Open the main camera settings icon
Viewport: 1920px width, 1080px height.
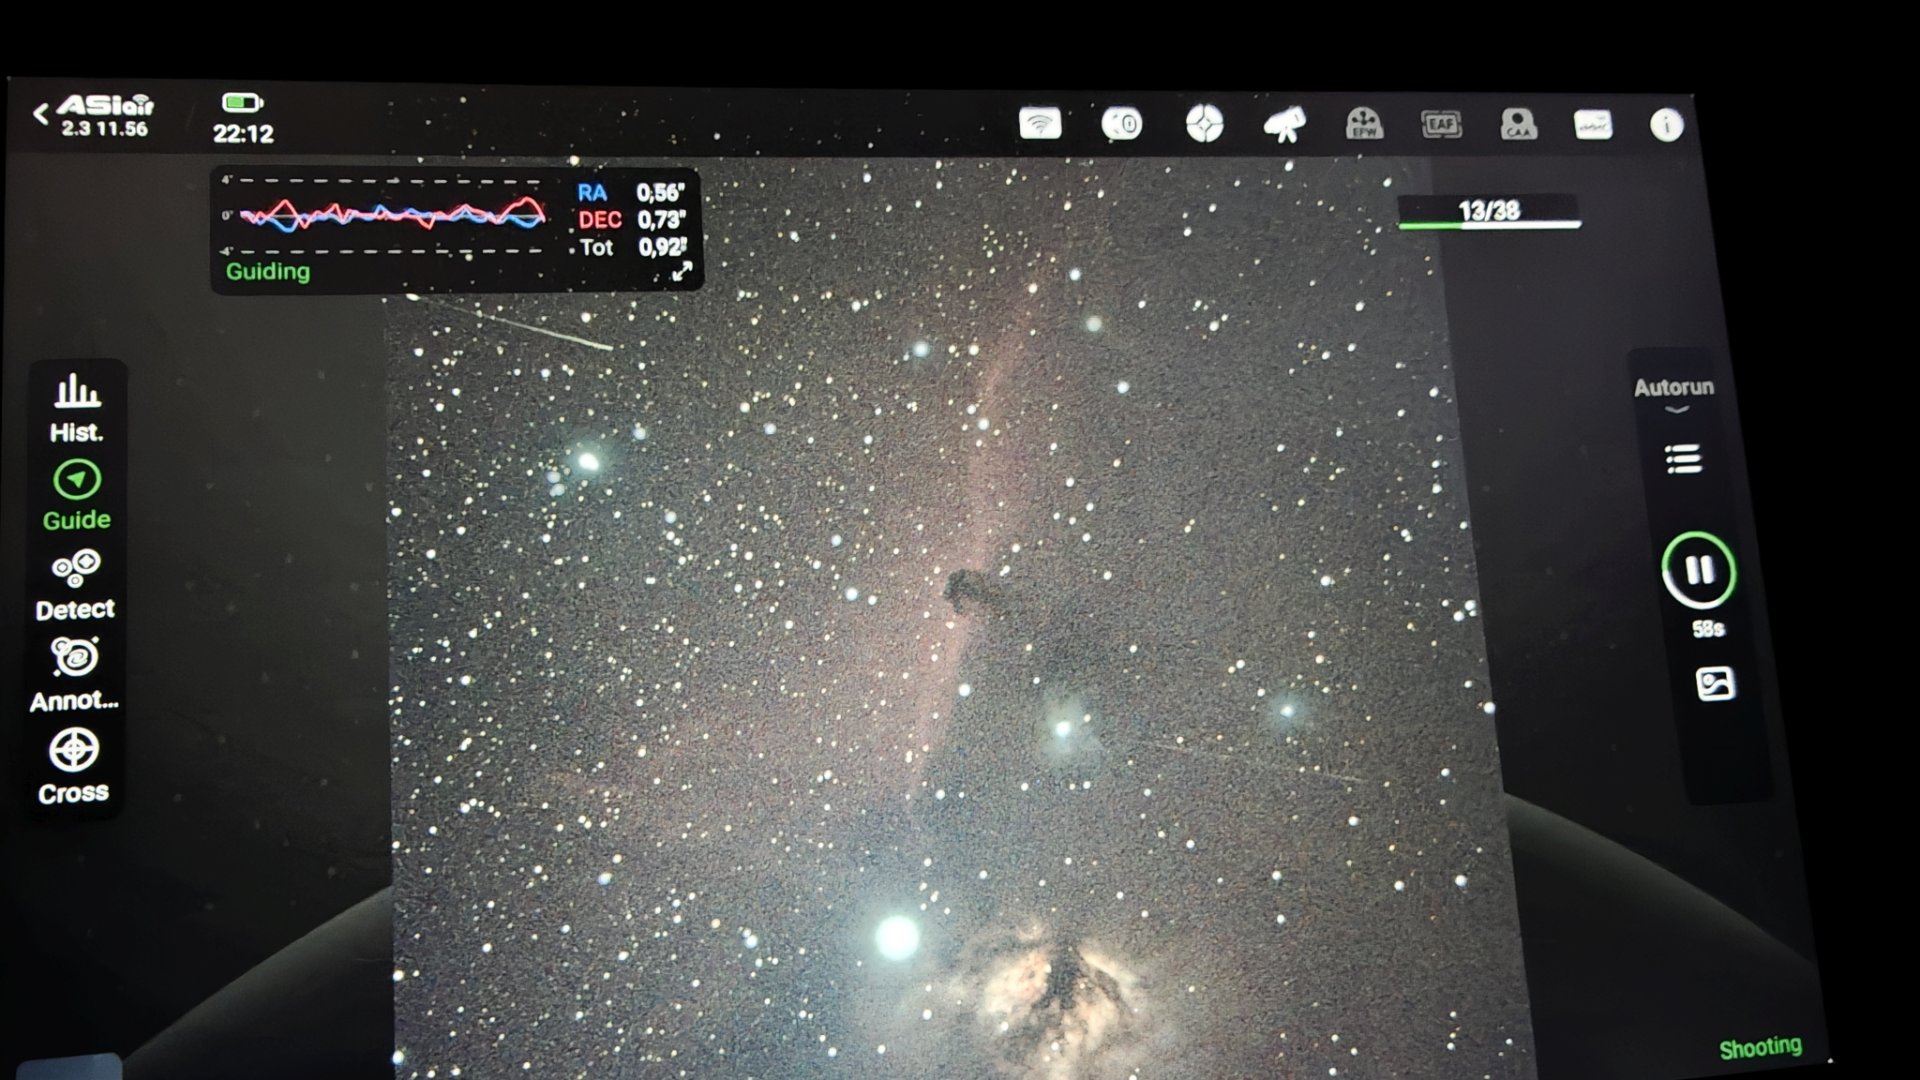[x=1122, y=124]
